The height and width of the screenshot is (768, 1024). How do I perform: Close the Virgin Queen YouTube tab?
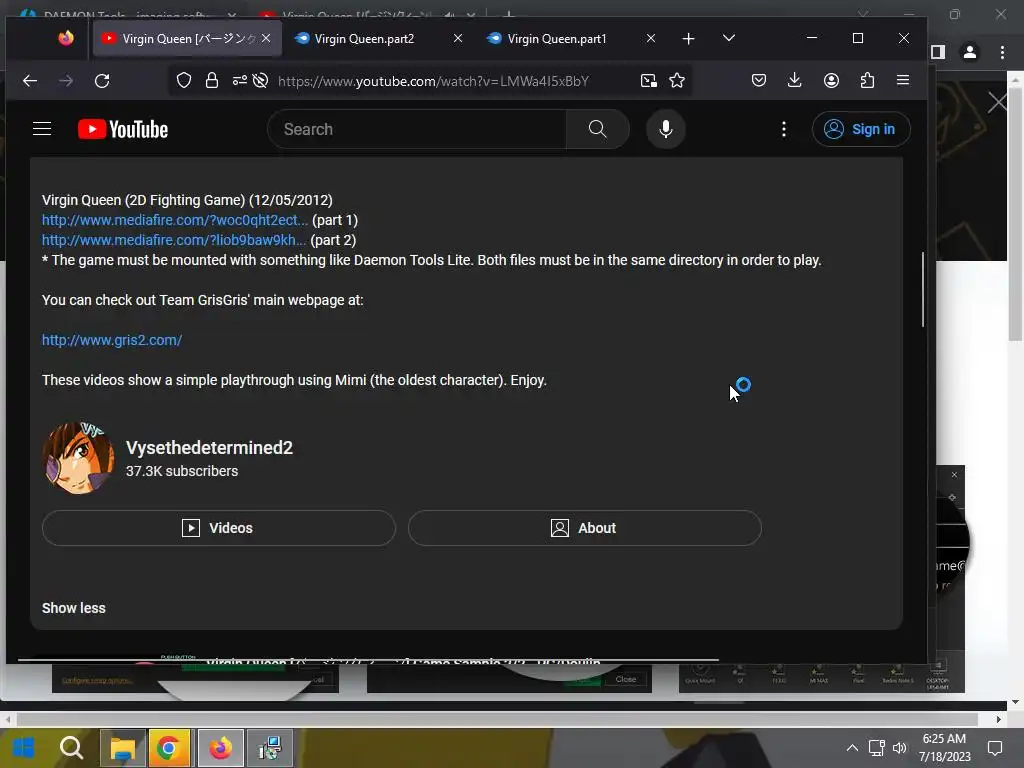pyautogui.click(x=266, y=39)
